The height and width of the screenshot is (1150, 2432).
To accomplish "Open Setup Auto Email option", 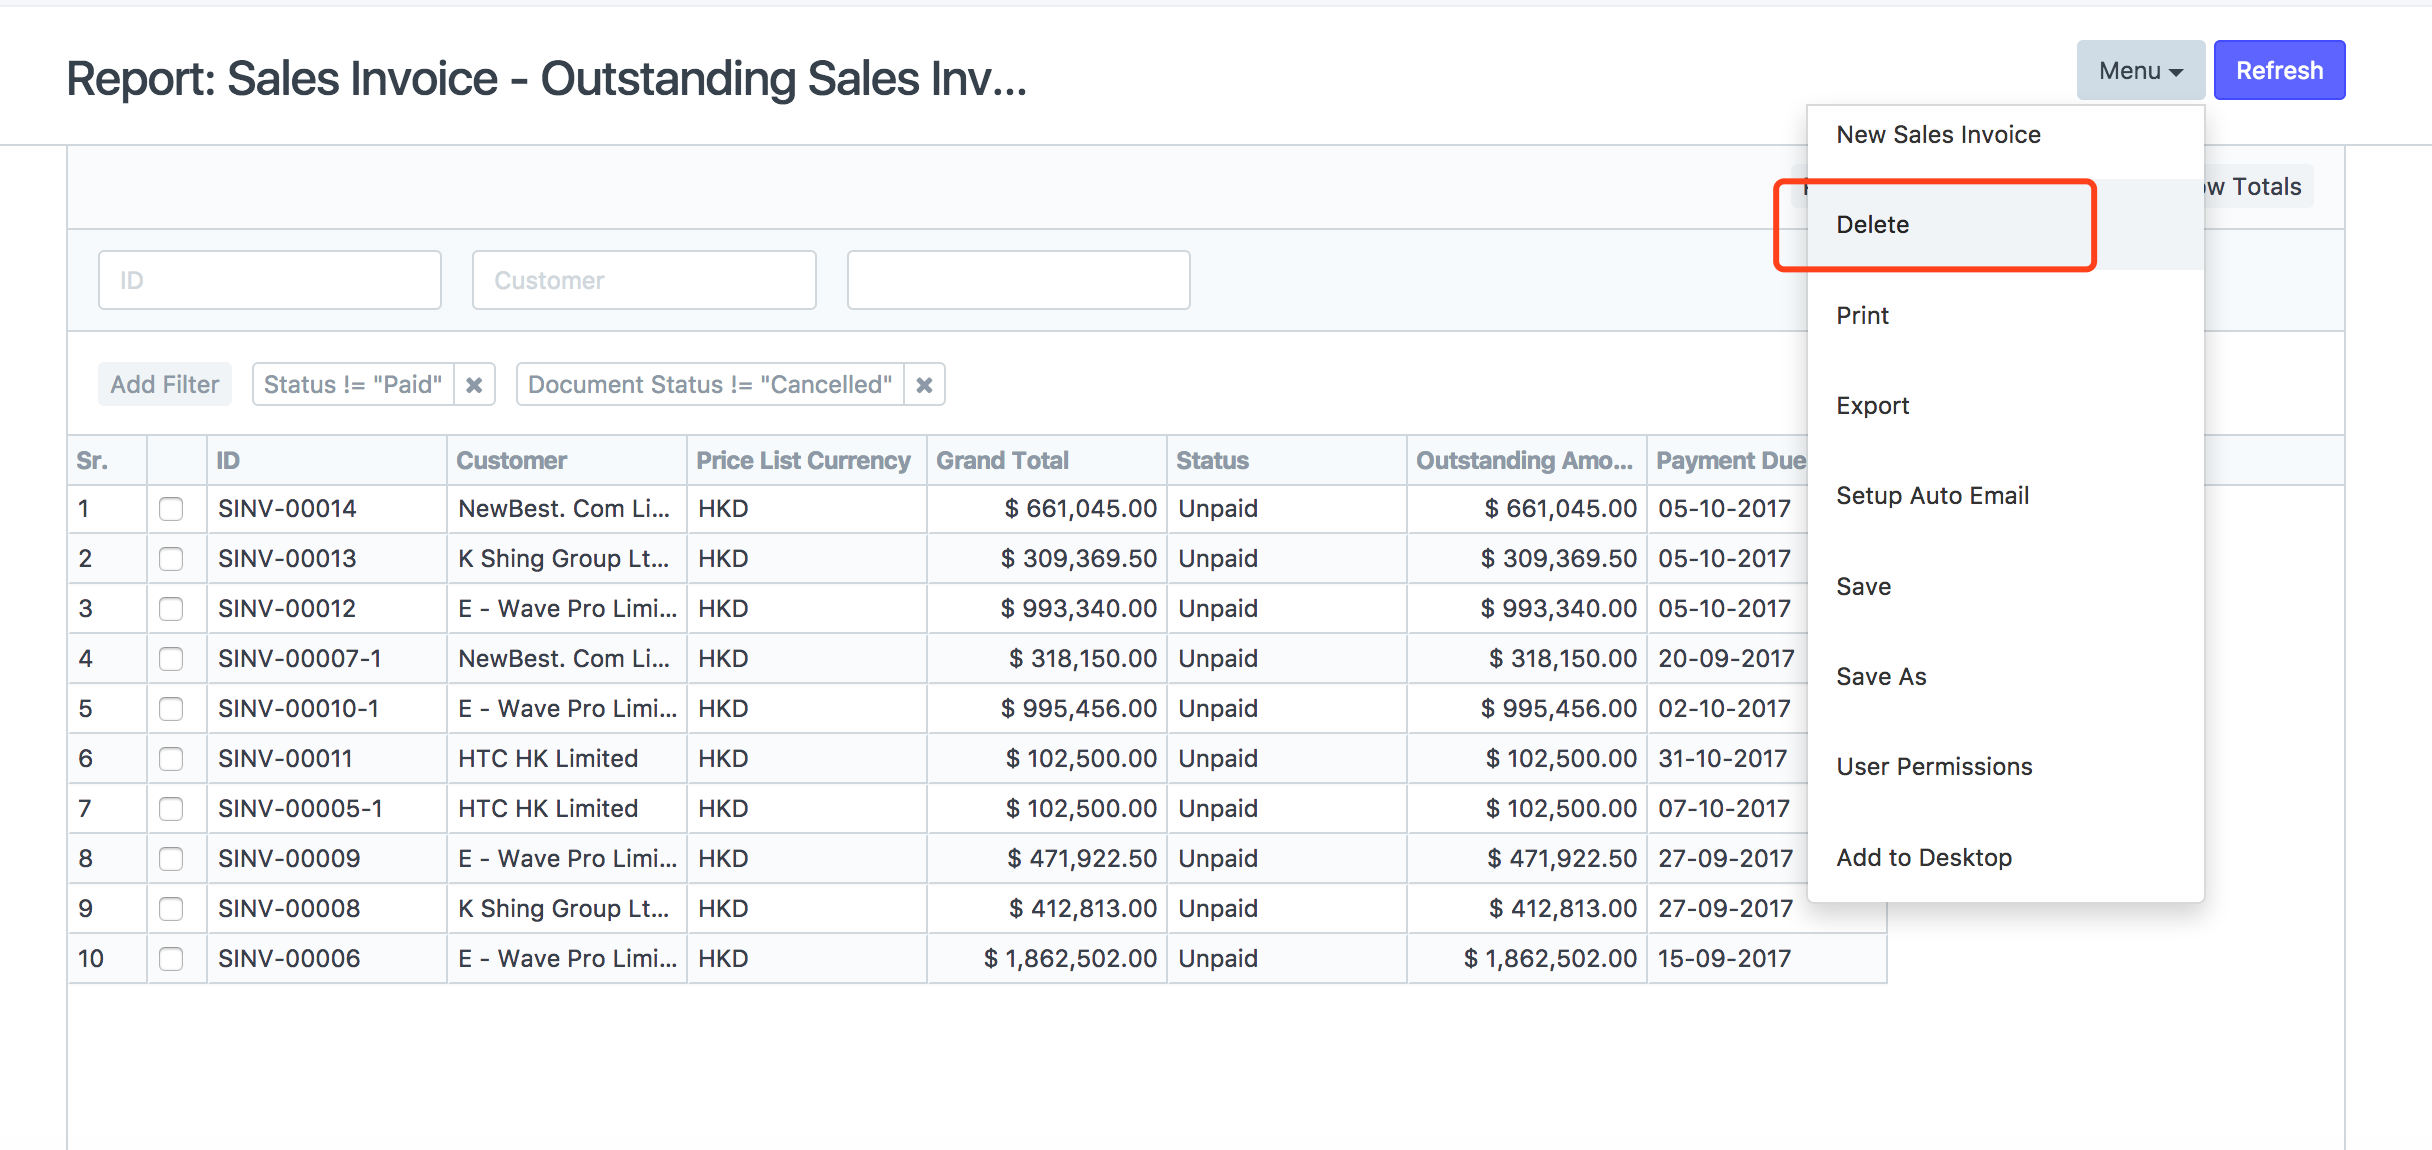I will 1932,496.
